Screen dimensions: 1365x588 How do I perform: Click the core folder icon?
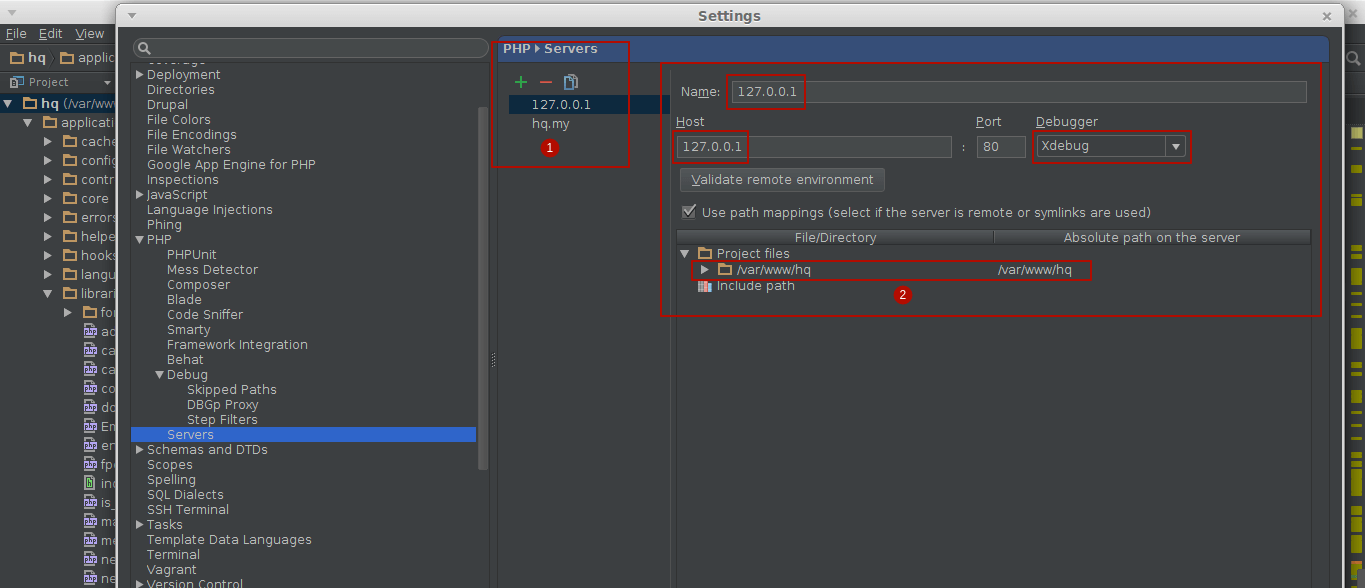tap(70, 199)
